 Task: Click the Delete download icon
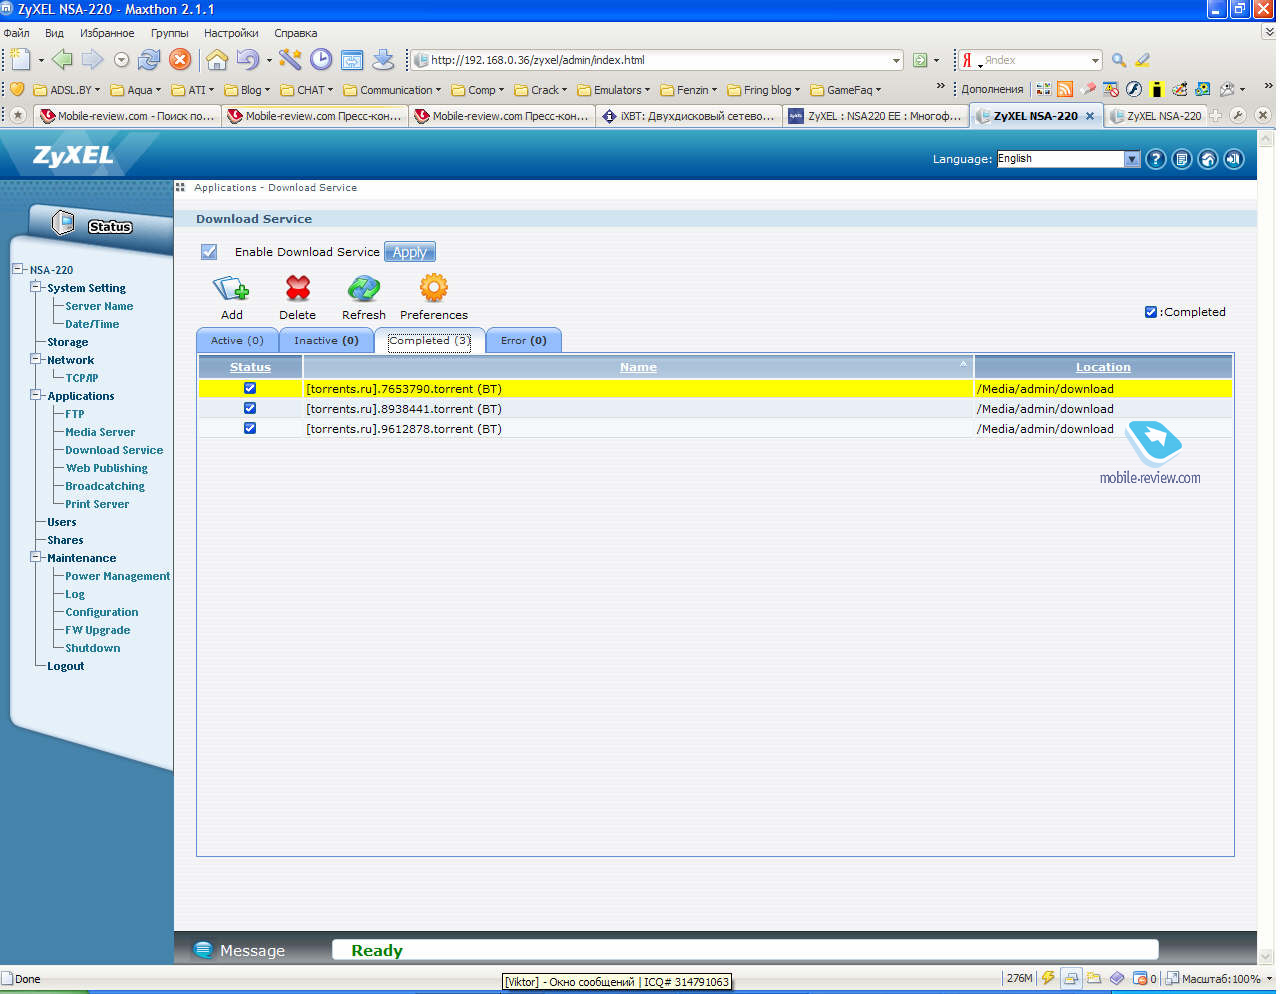point(298,289)
